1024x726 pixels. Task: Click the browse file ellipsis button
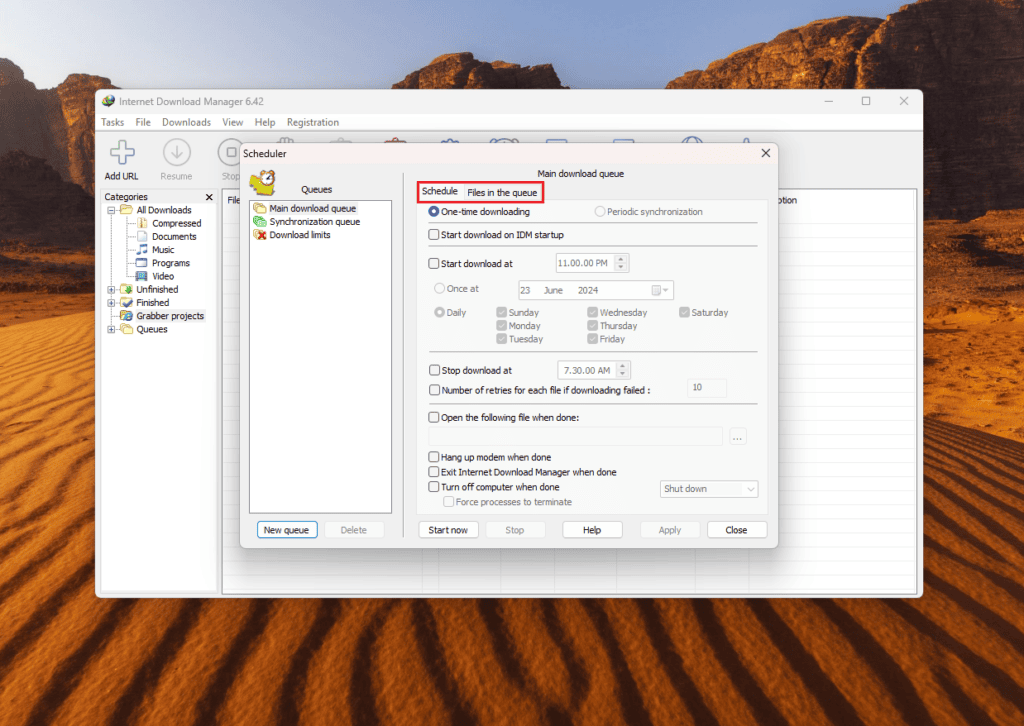(737, 437)
